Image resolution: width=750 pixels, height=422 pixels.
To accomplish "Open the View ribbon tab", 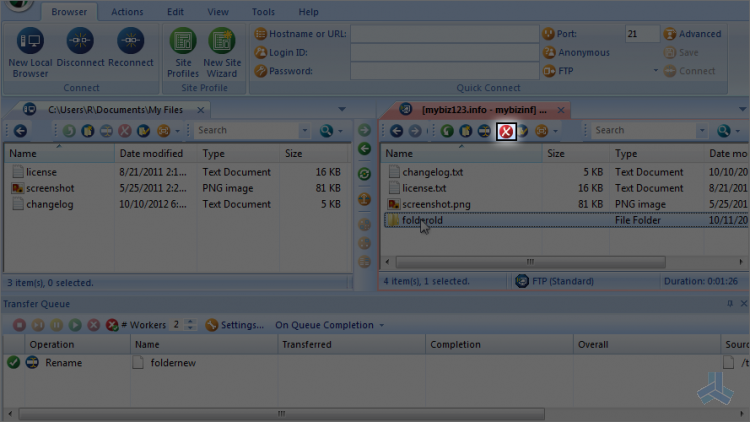I will pos(218,12).
